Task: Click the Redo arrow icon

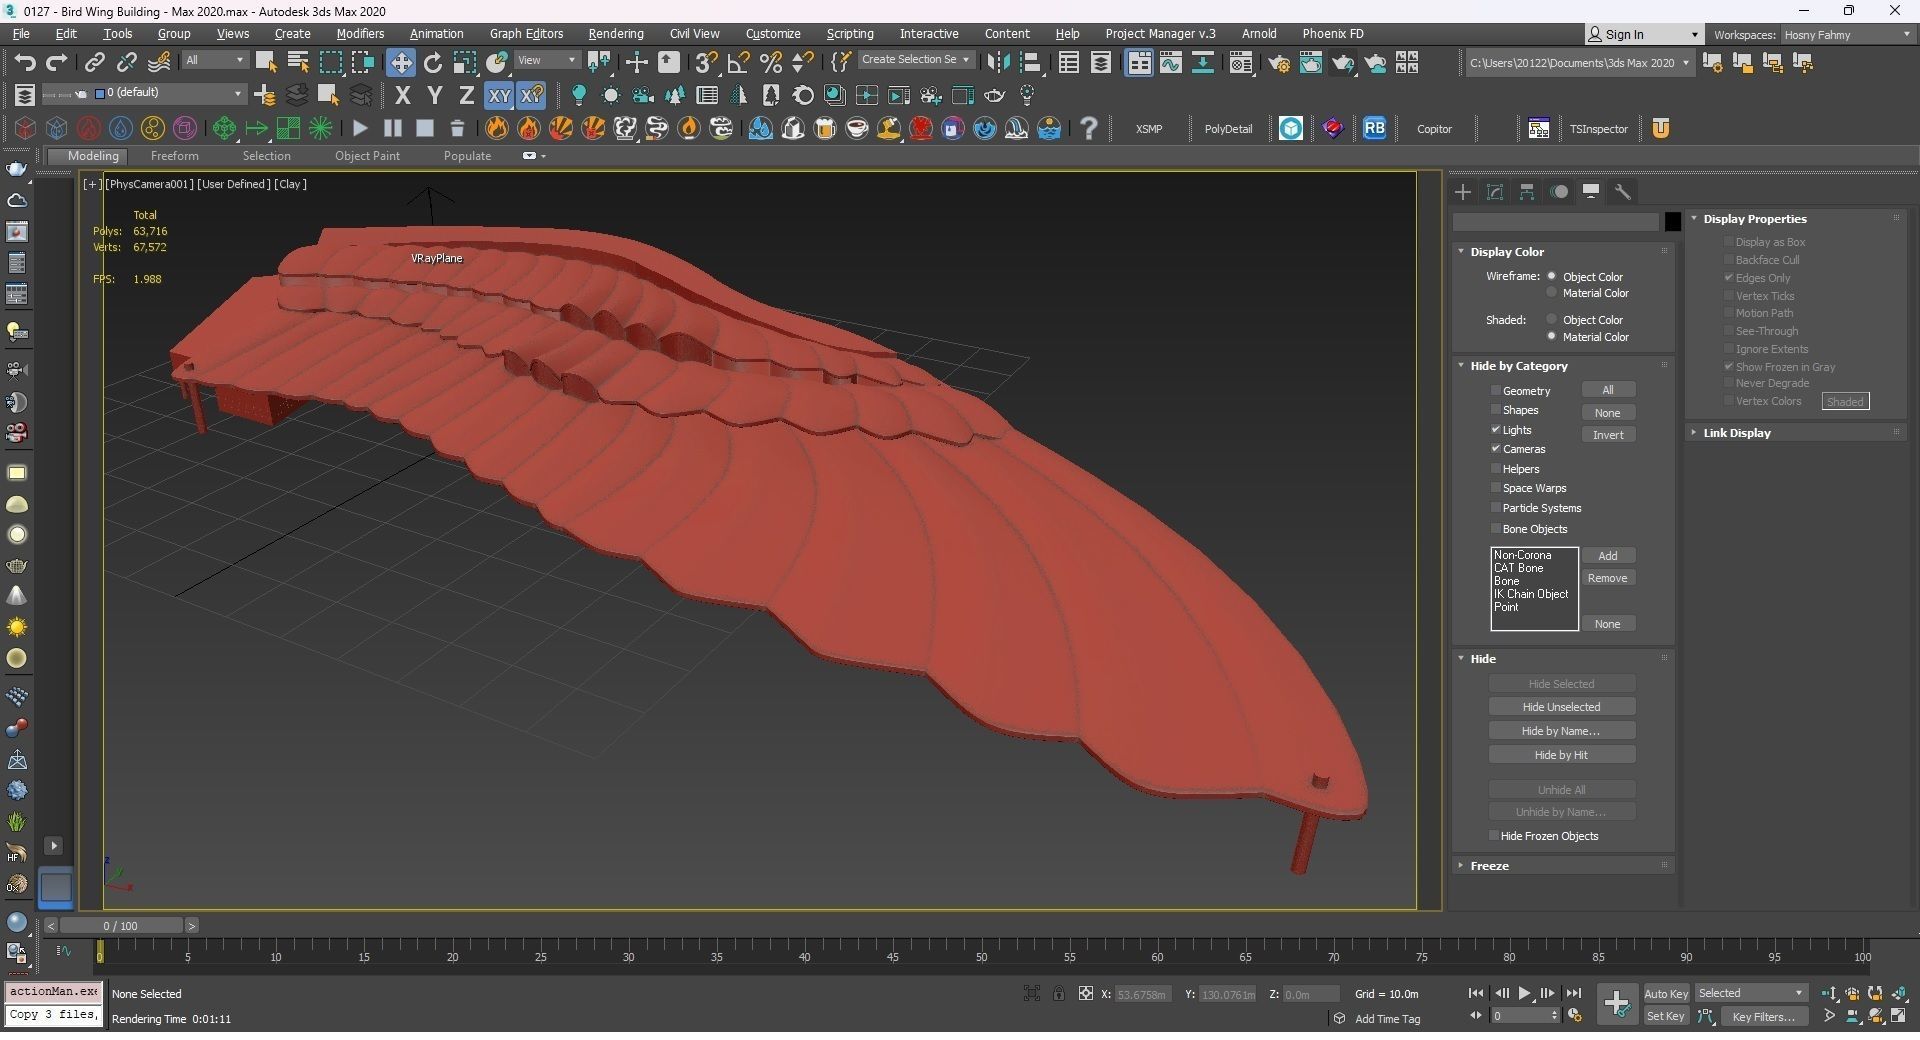Action: click(57, 62)
